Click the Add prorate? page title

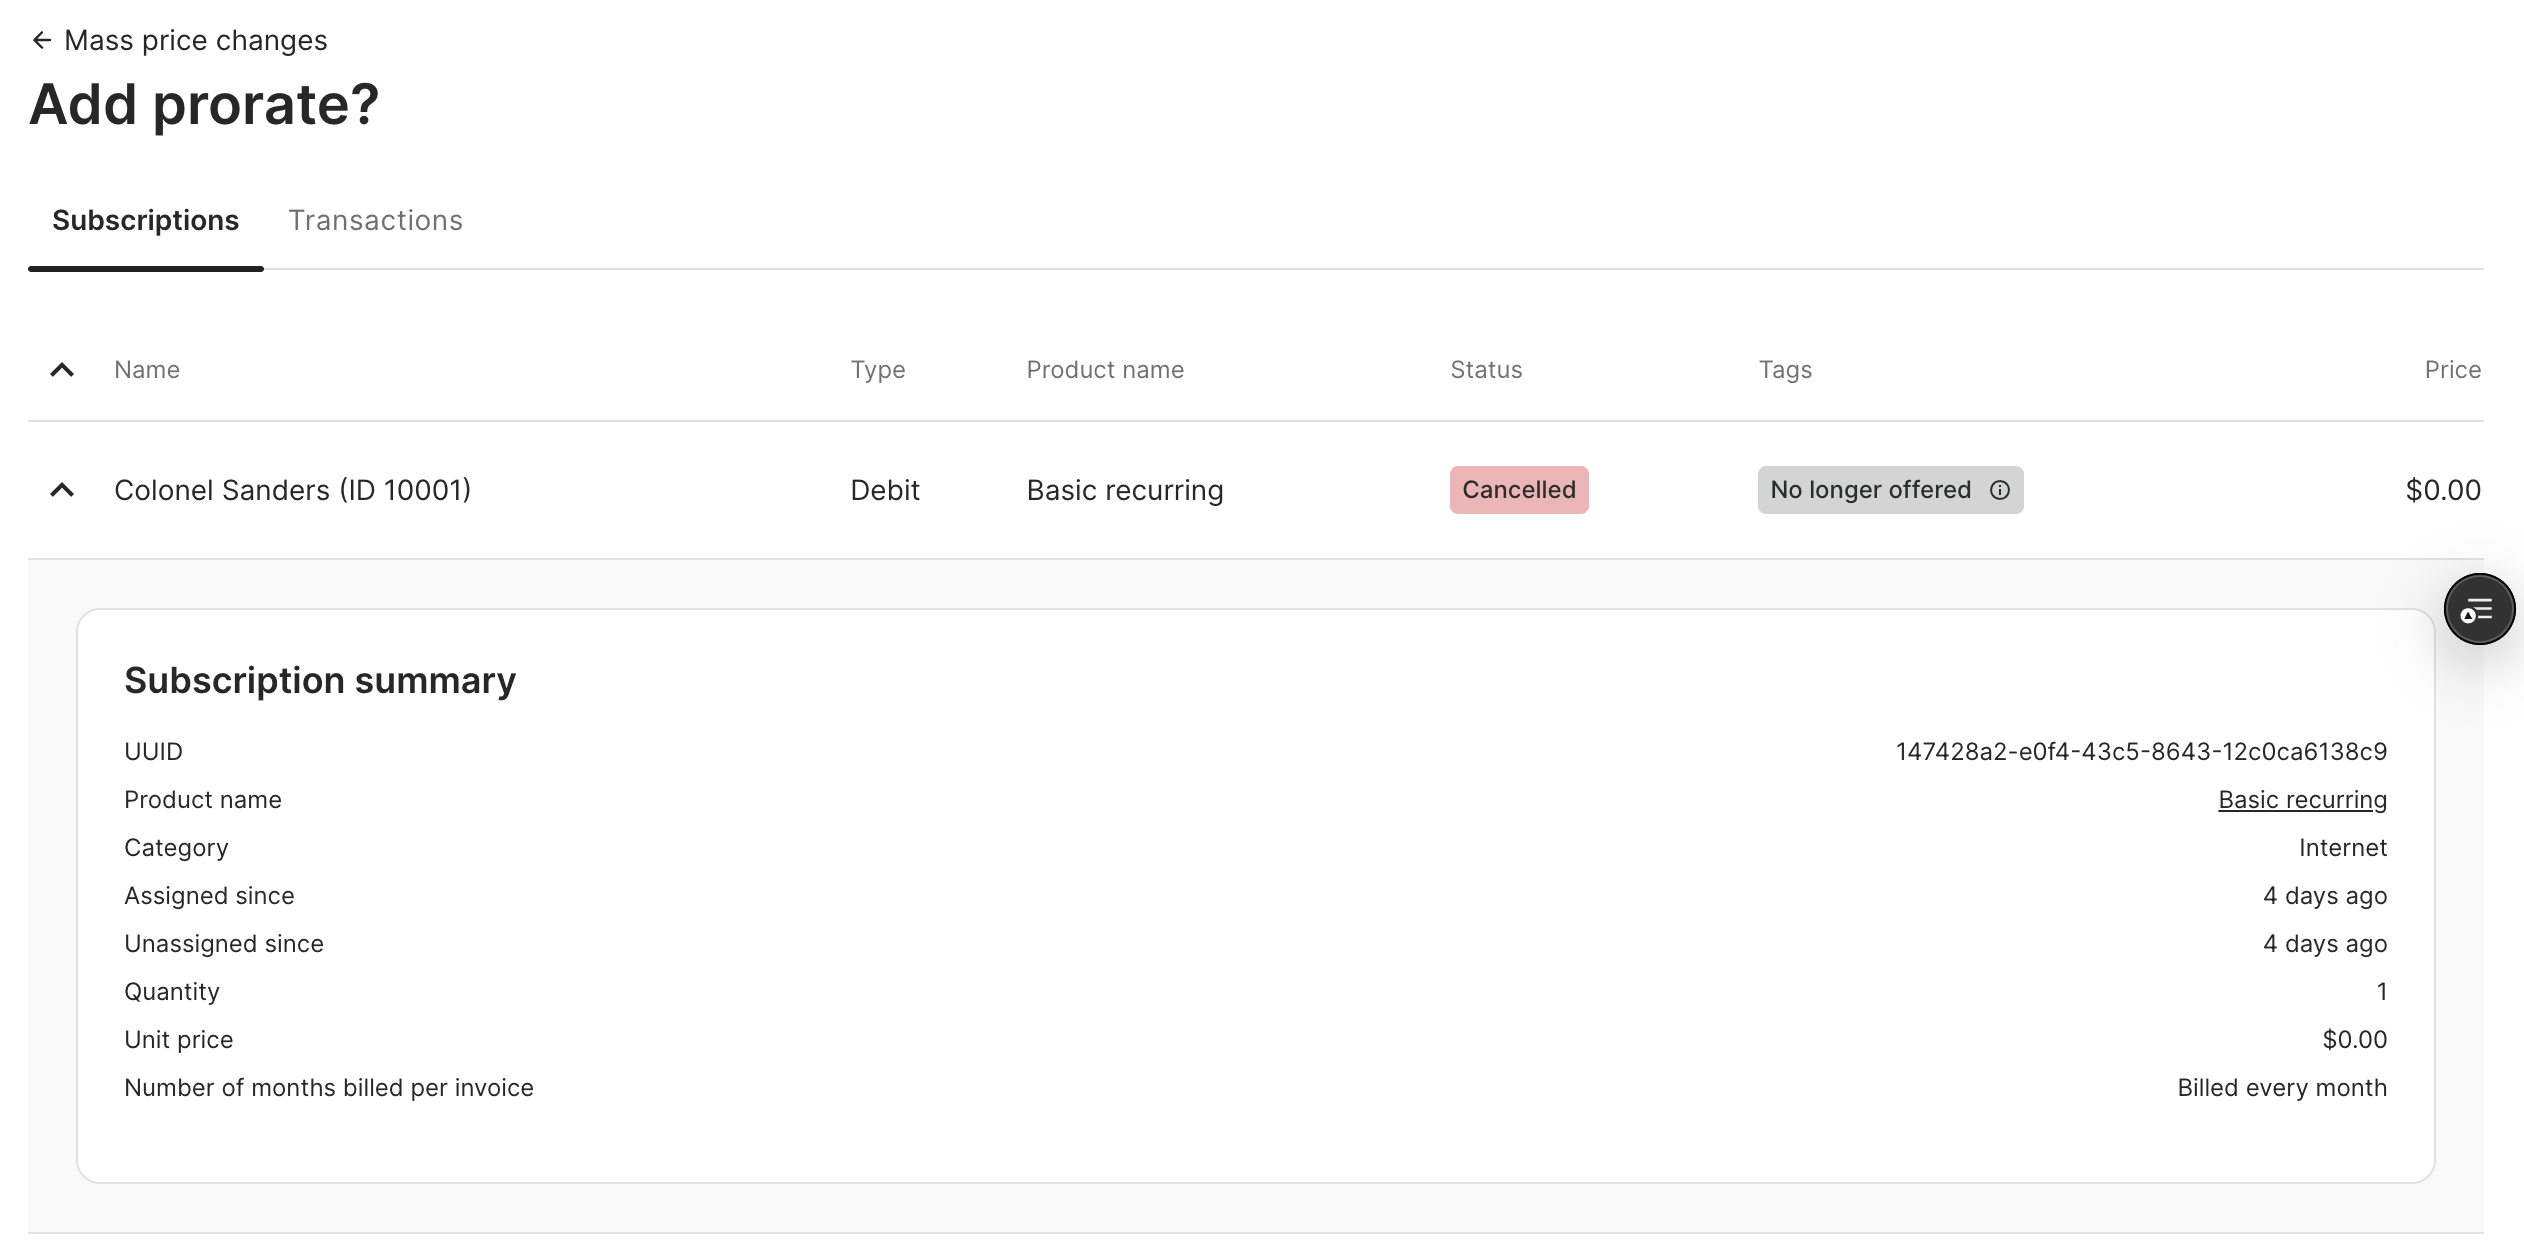tap(204, 104)
